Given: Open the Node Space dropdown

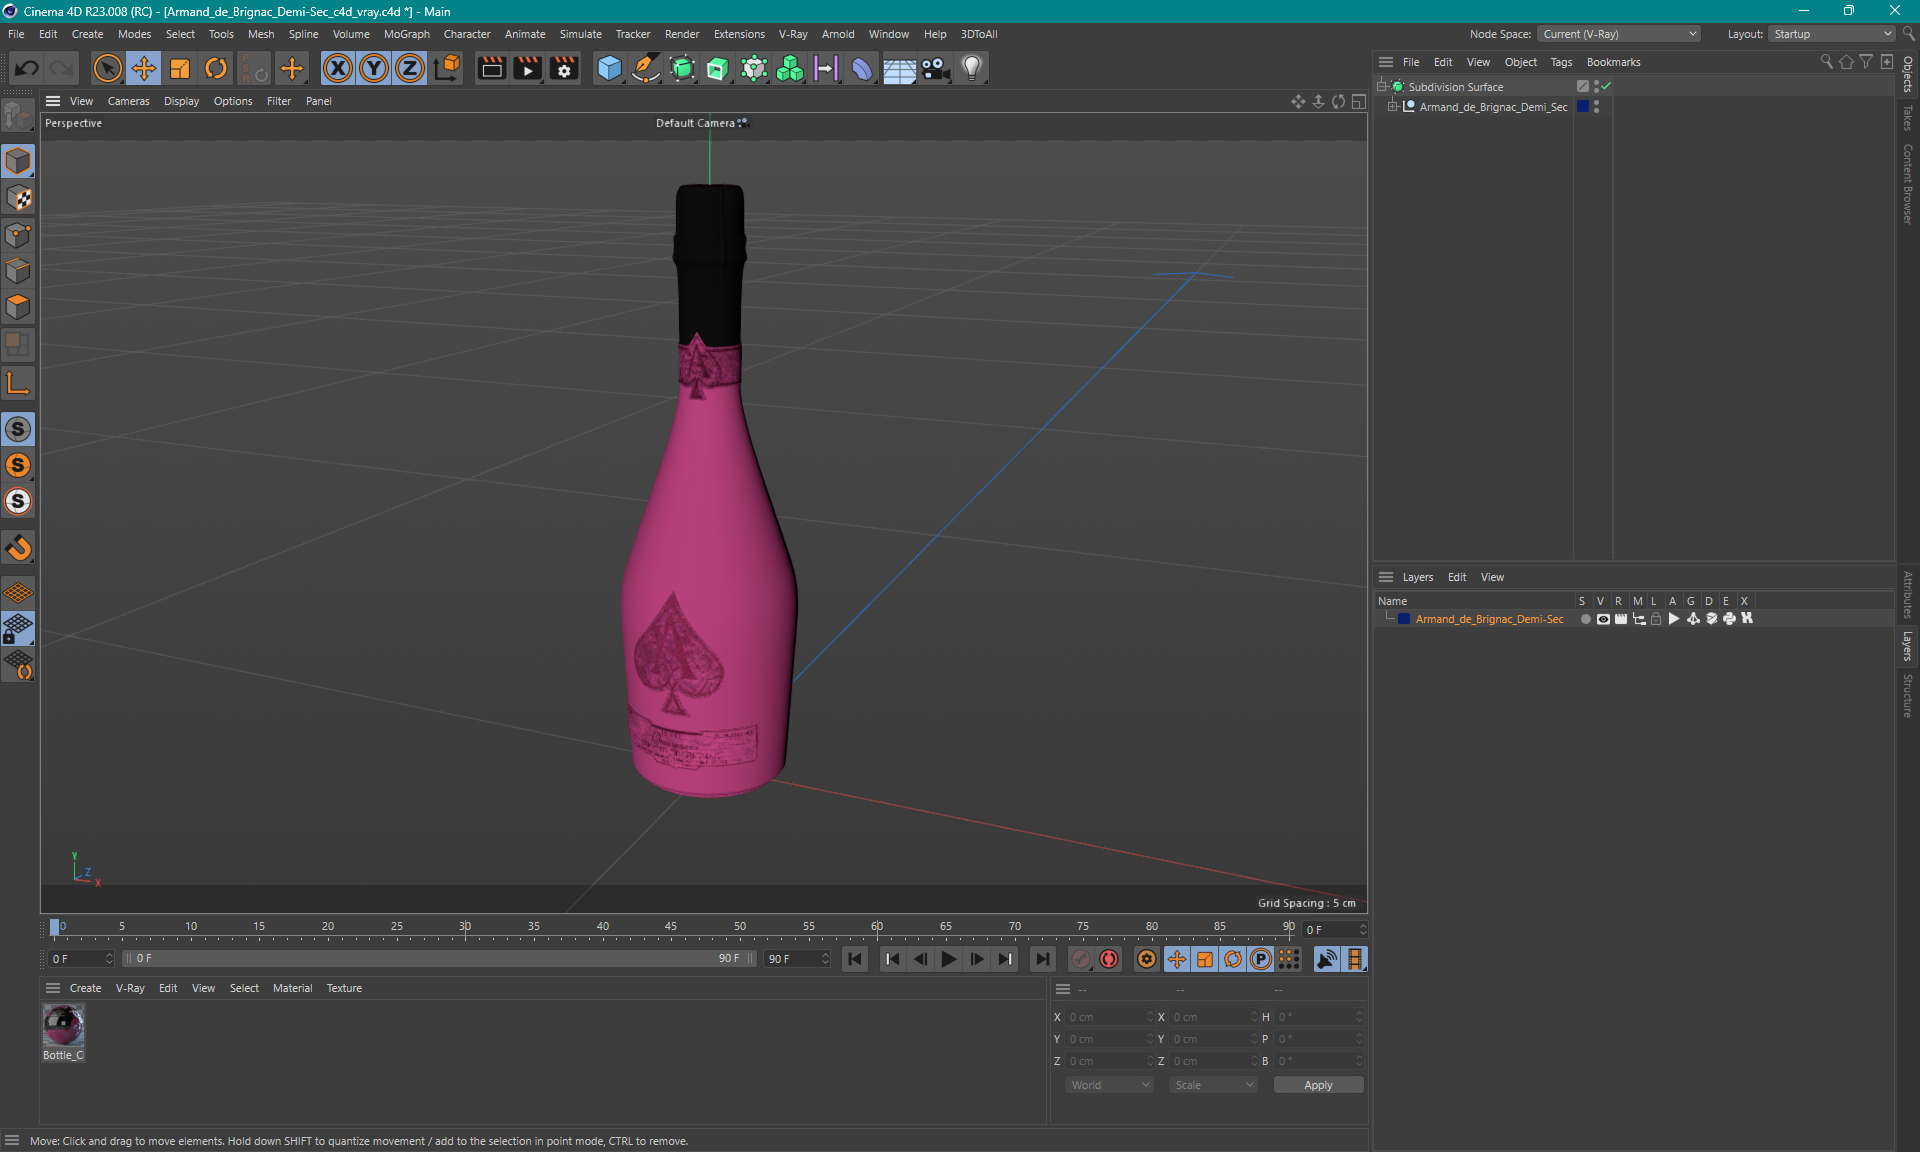Looking at the screenshot, I should click(x=1619, y=34).
